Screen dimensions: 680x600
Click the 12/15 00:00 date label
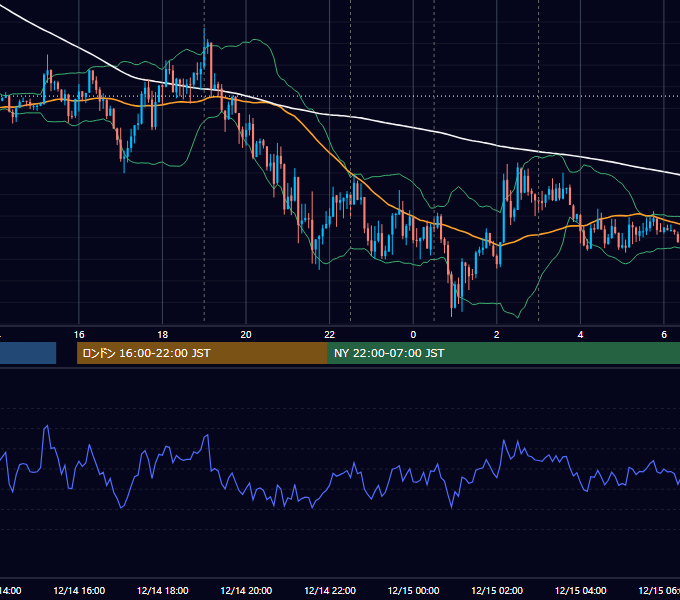pos(413,591)
